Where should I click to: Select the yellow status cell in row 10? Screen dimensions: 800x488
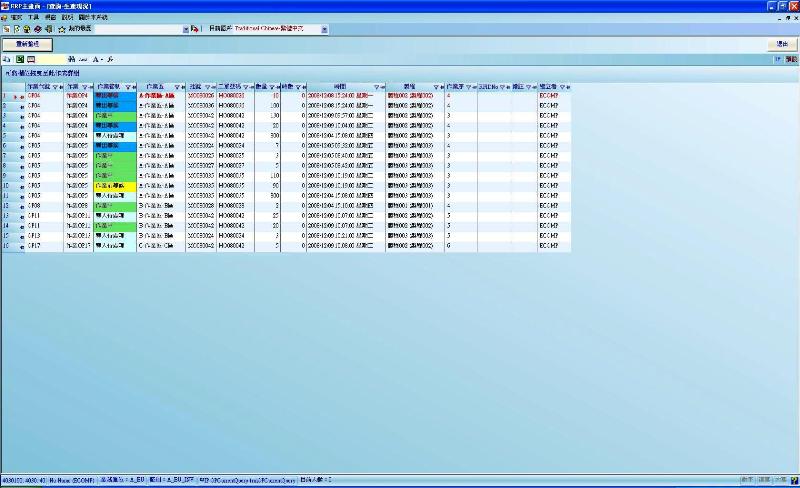coord(115,185)
